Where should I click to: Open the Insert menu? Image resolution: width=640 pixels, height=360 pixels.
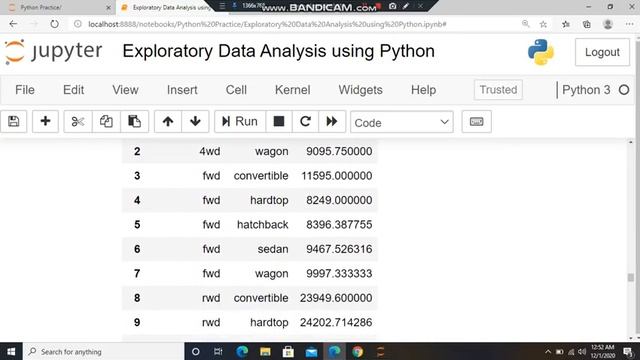(182, 90)
